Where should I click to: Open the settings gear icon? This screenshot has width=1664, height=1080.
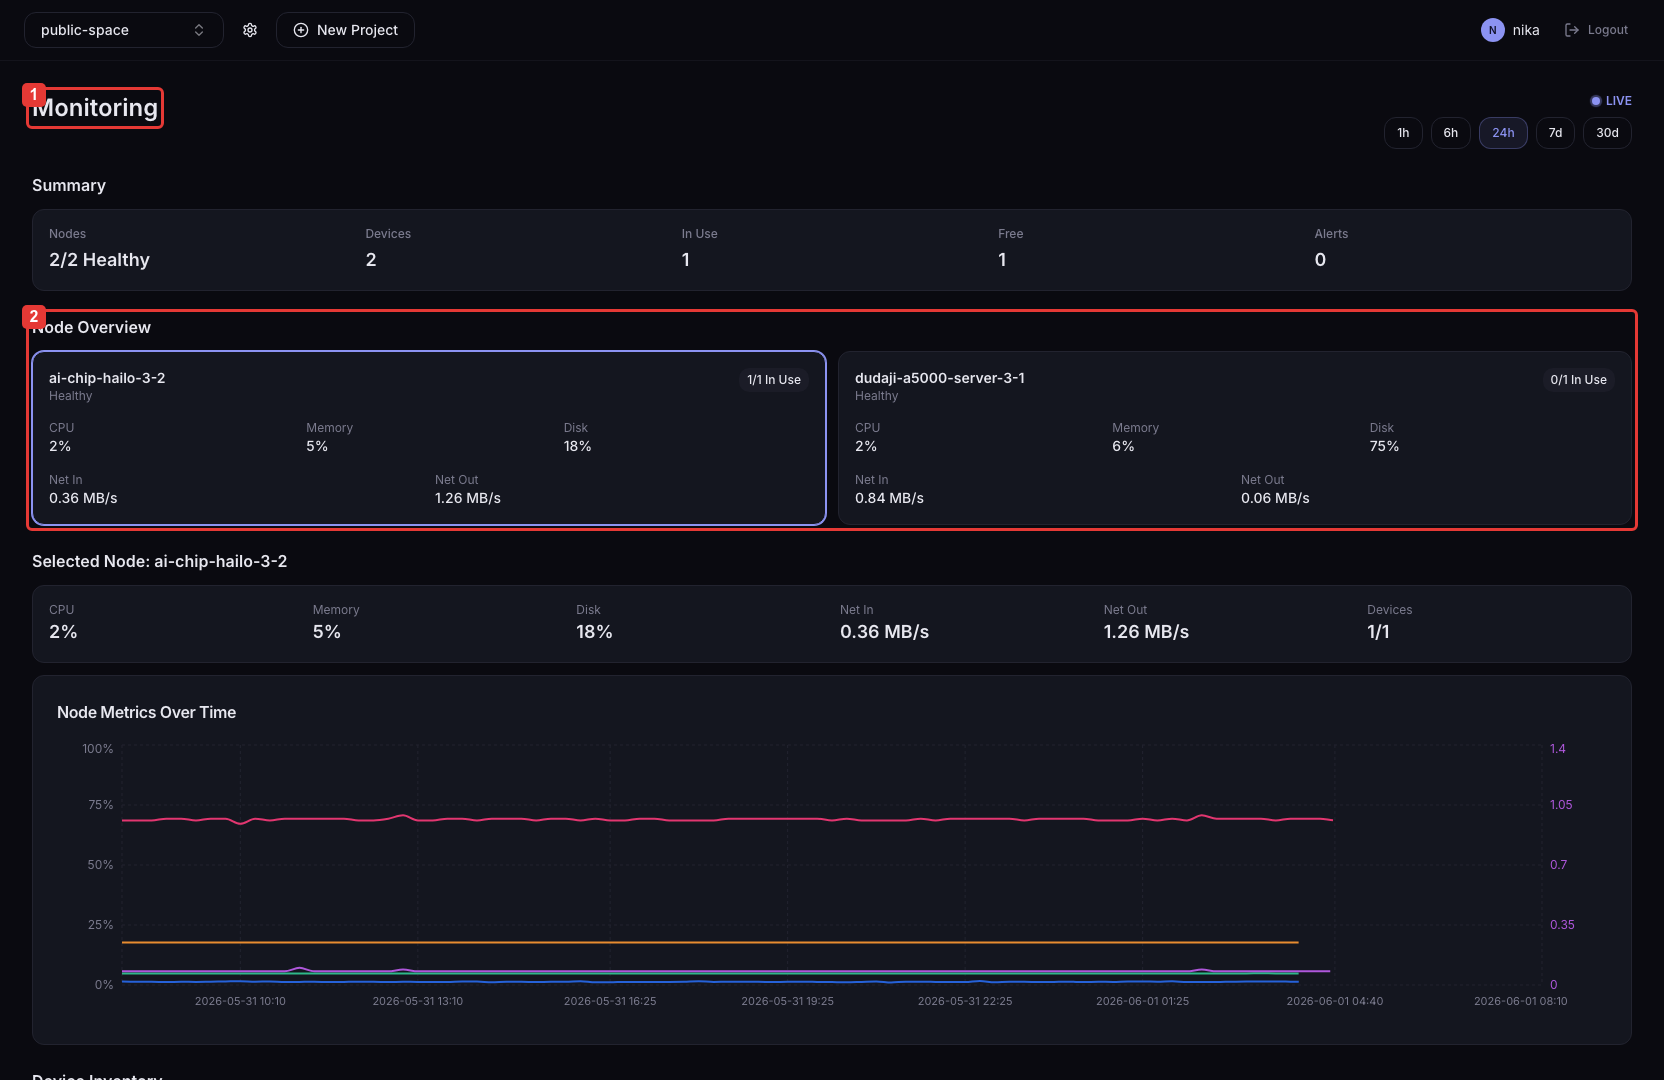pyautogui.click(x=250, y=30)
